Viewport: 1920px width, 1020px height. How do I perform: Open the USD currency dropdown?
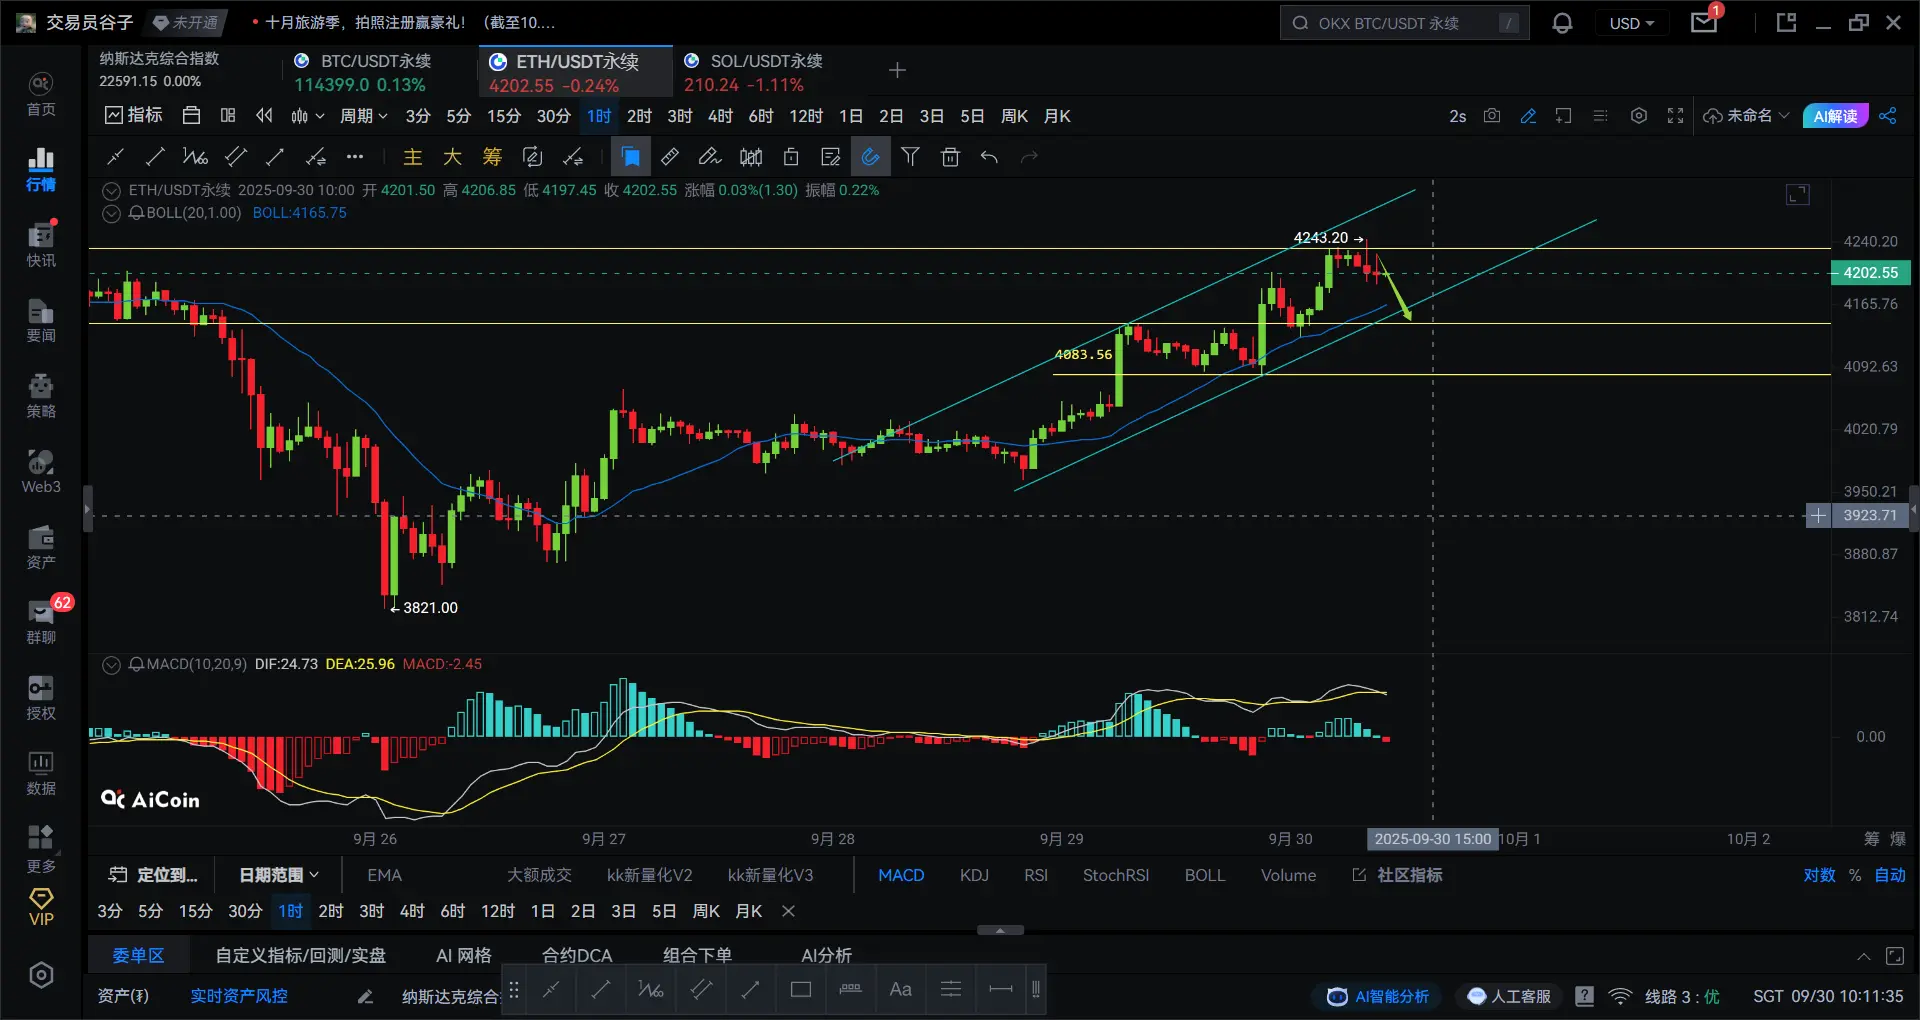pos(1632,23)
